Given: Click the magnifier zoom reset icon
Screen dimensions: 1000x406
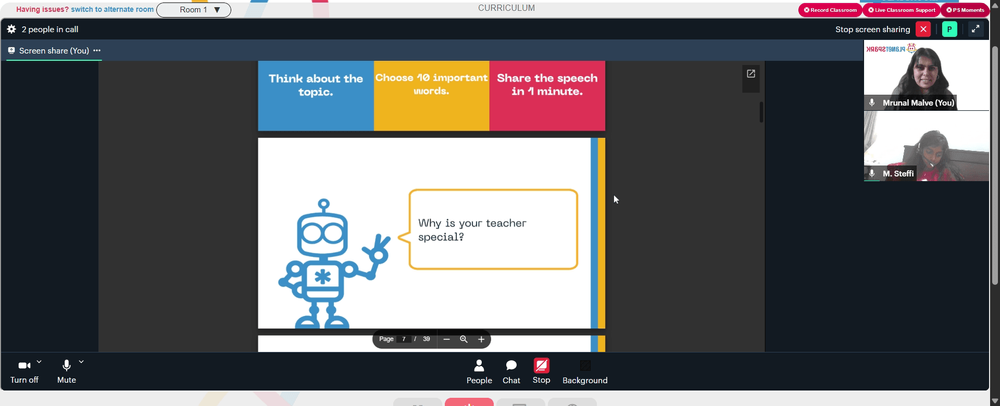Looking at the screenshot, I should [x=464, y=339].
